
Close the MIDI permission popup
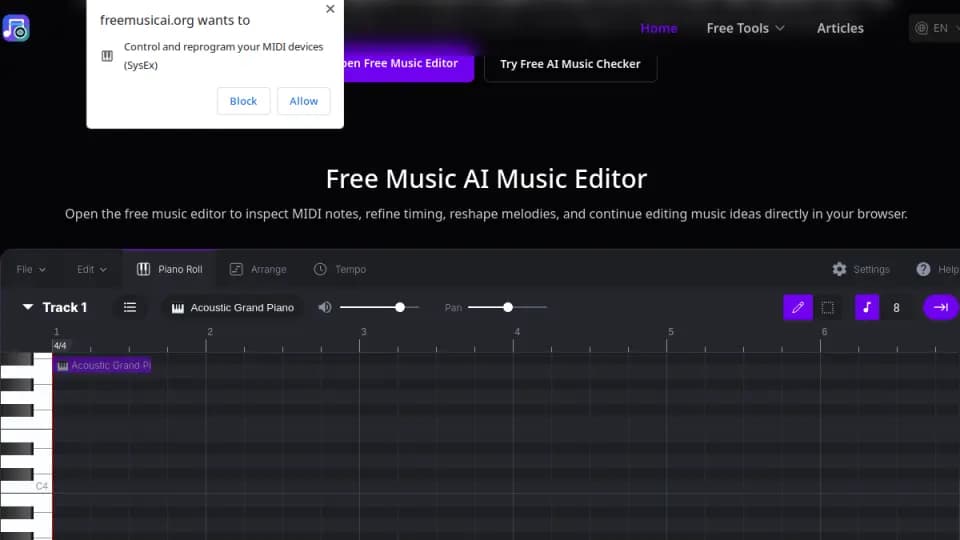click(x=330, y=9)
